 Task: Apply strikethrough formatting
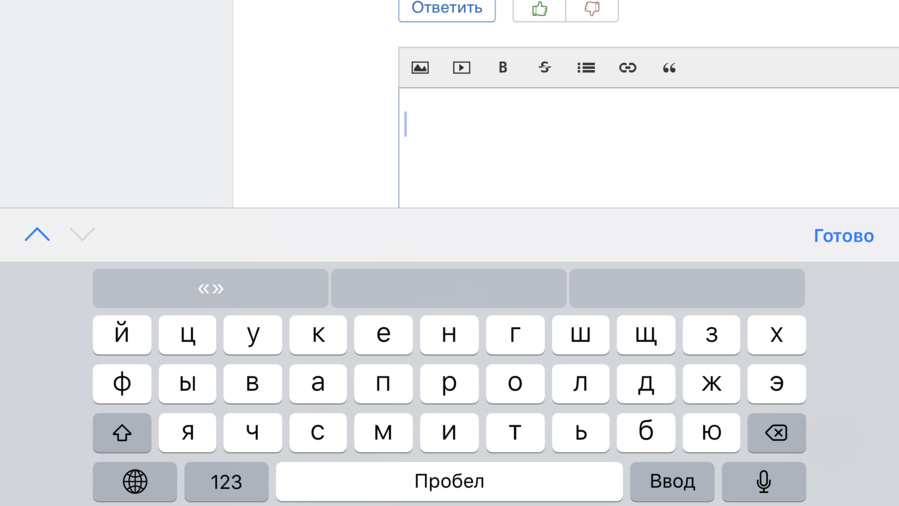coord(545,68)
